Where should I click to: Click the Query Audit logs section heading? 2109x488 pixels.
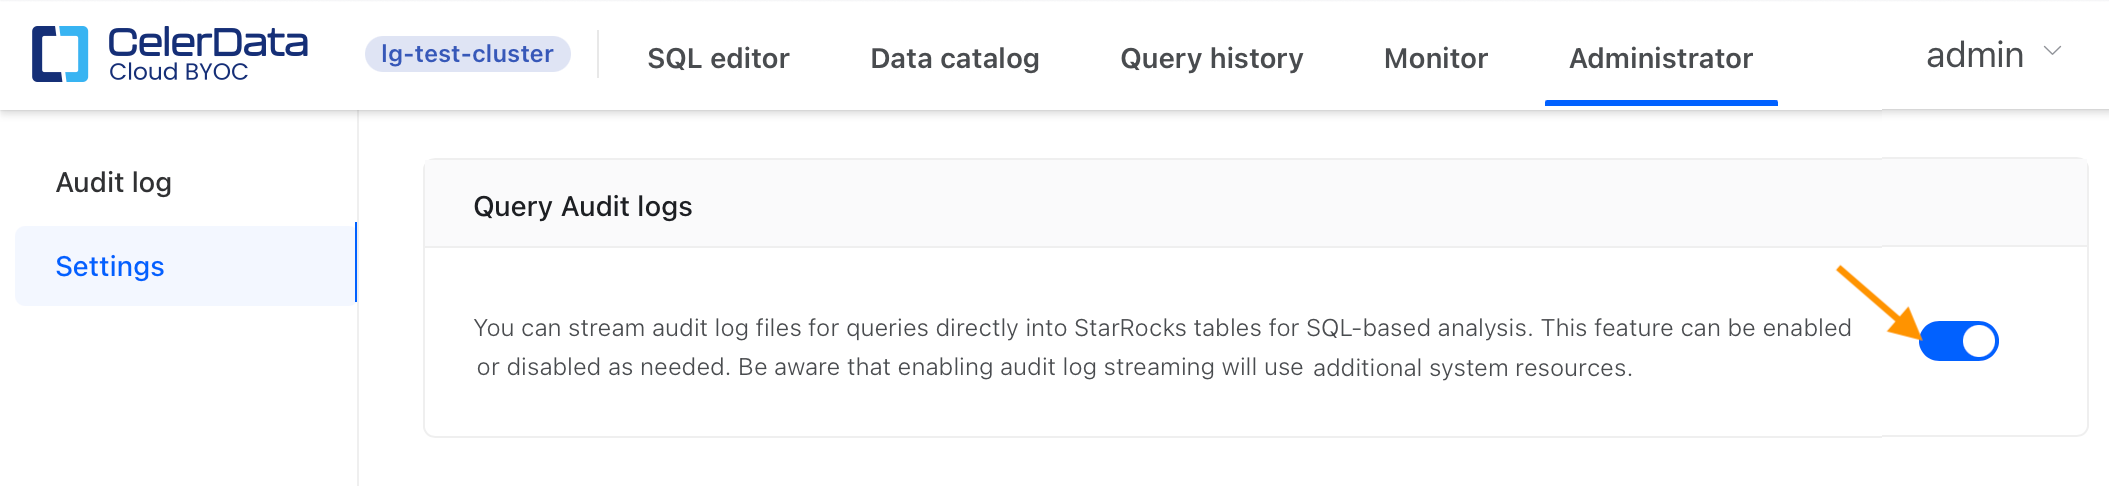tap(583, 207)
